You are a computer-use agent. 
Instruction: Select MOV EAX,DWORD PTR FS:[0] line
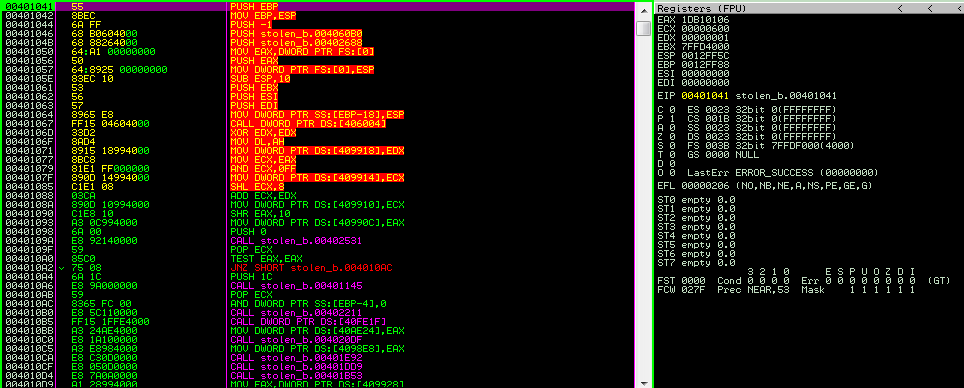tap(302, 52)
